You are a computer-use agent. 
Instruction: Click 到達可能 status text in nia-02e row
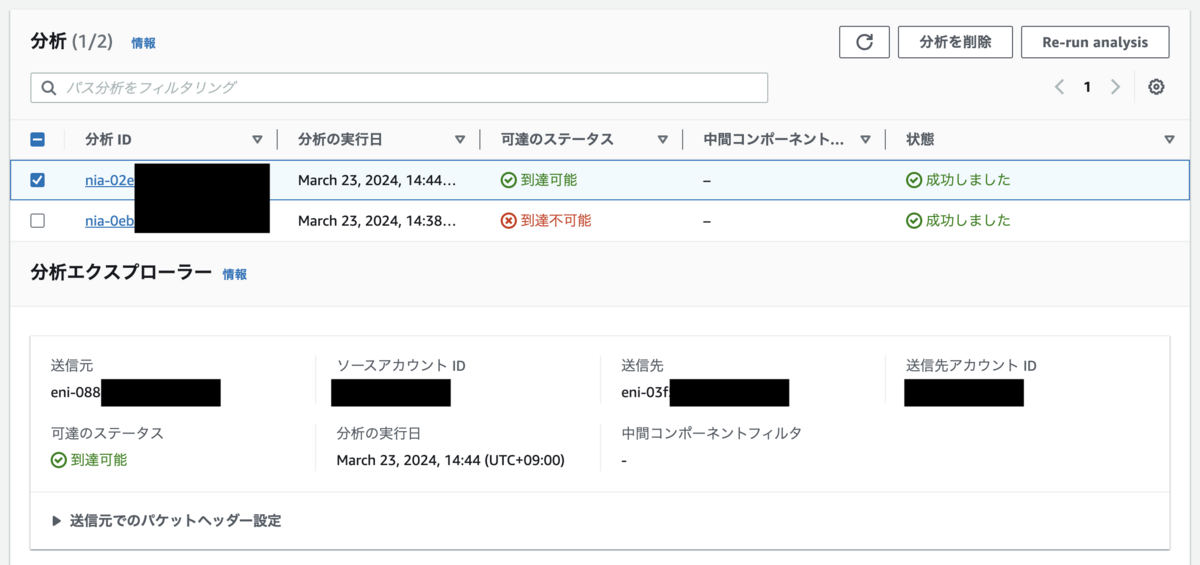pos(549,180)
